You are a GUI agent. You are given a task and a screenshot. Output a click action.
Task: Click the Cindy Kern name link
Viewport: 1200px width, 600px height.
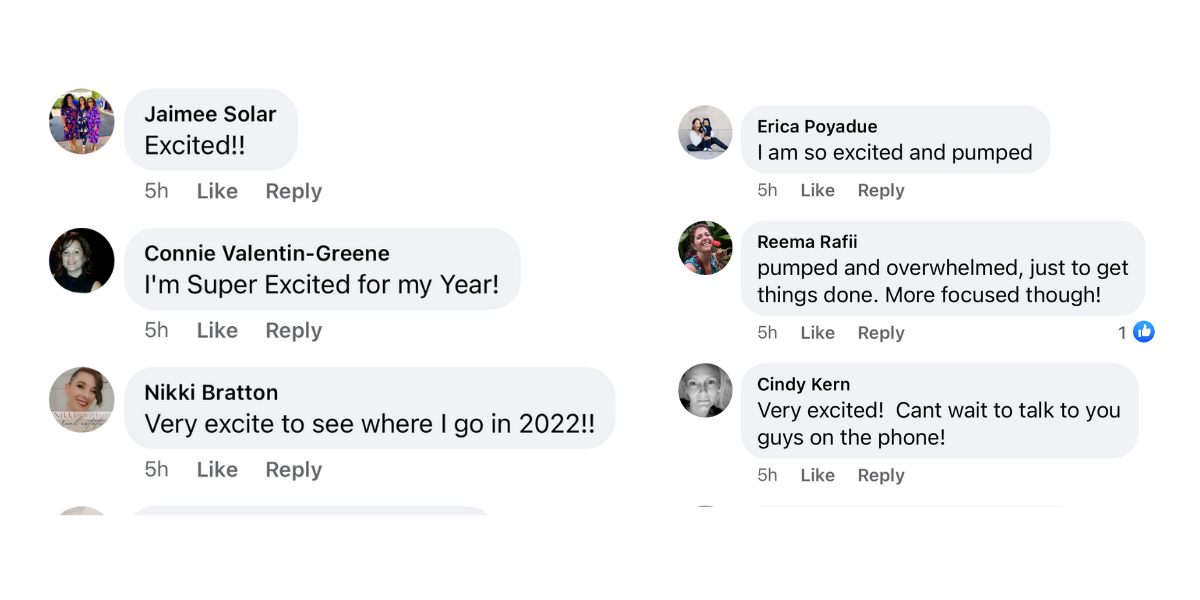pyautogui.click(x=803, y=384)
